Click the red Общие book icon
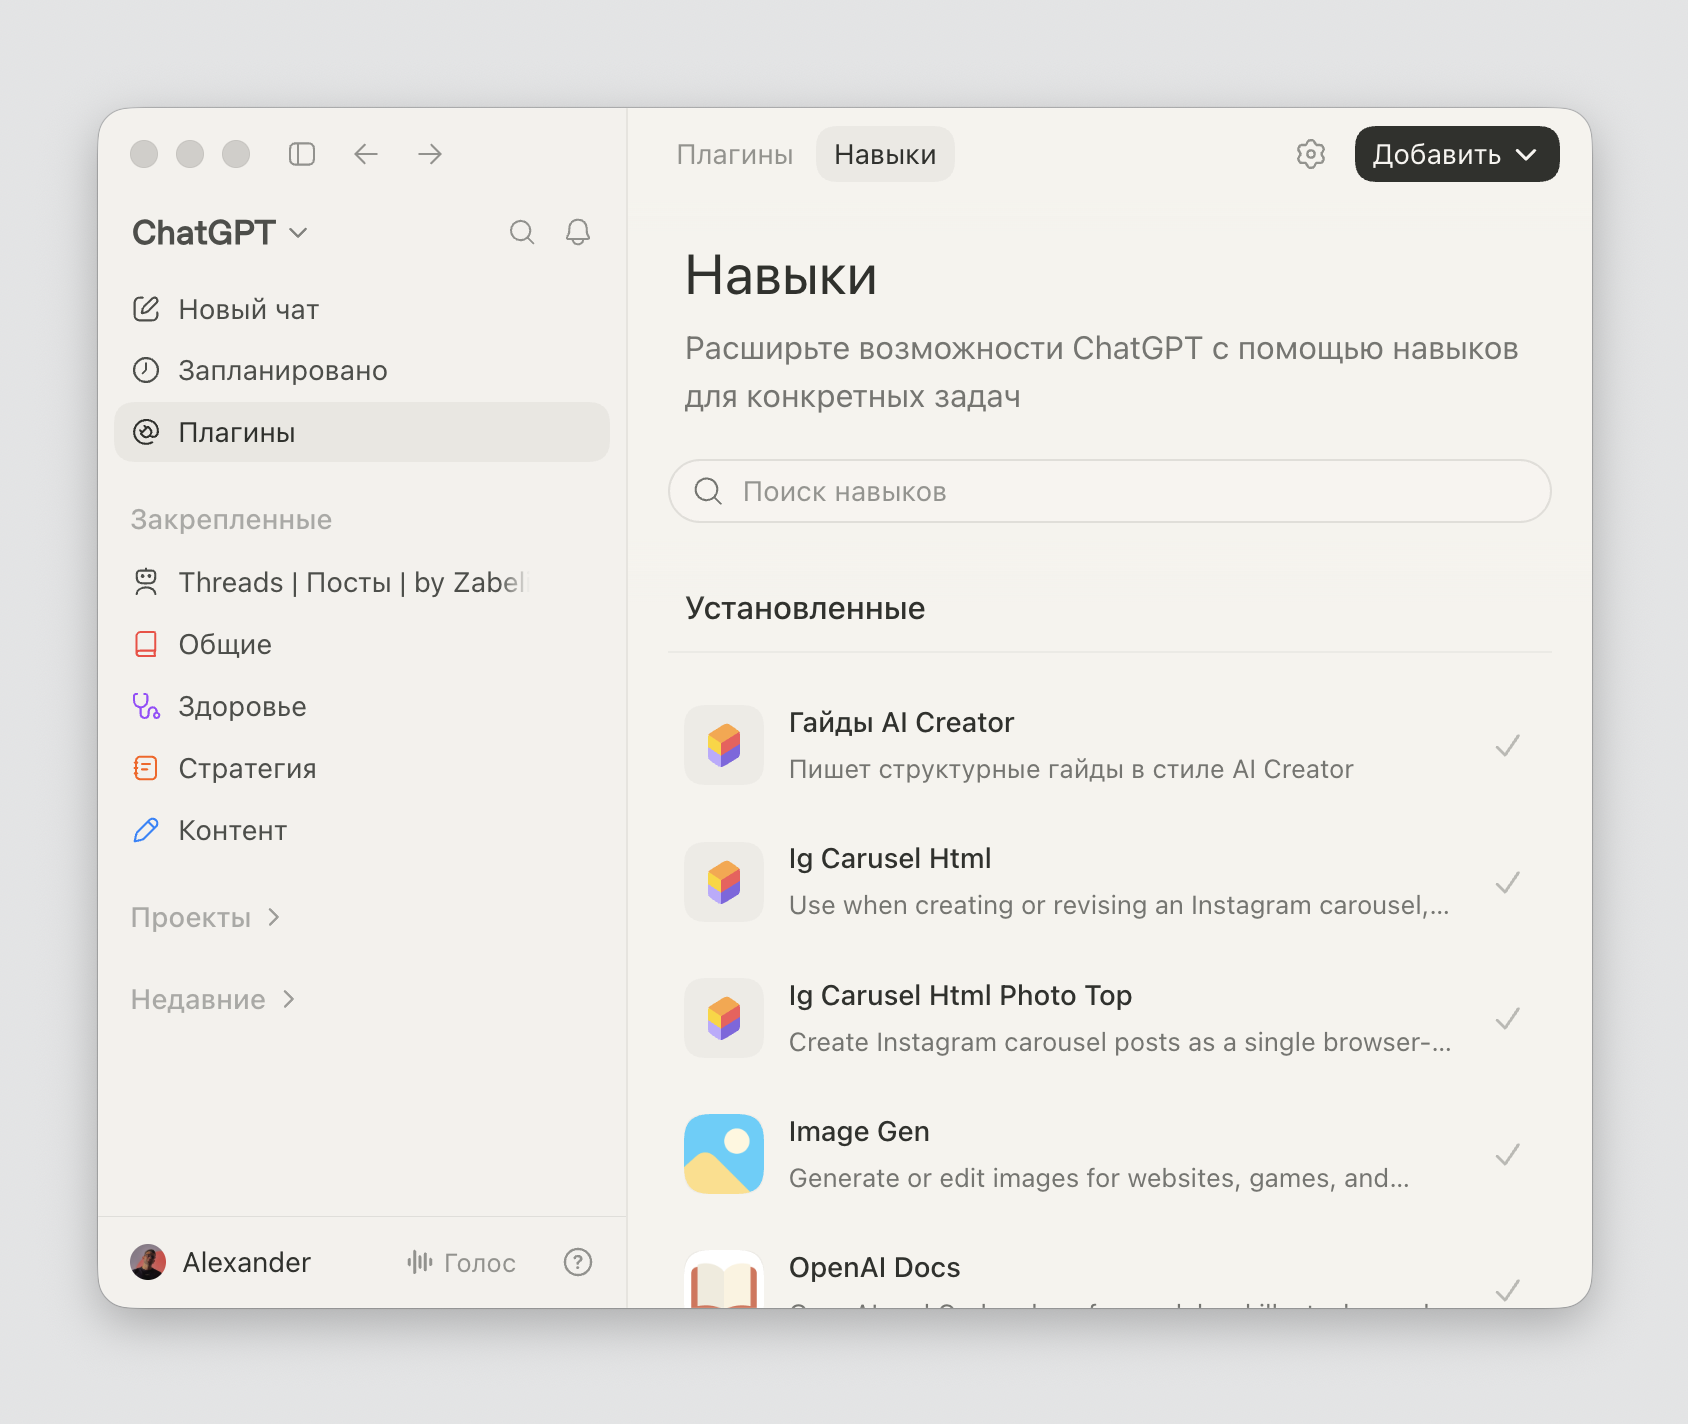Image resolution: width=1688 pixels, height=1424 pixels. [146, 644]
